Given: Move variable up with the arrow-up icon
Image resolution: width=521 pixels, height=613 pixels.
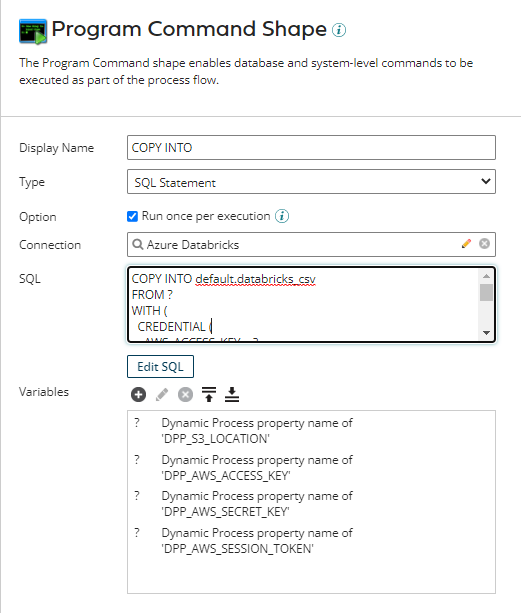Looking at the screenshot, I should [209, 394].
